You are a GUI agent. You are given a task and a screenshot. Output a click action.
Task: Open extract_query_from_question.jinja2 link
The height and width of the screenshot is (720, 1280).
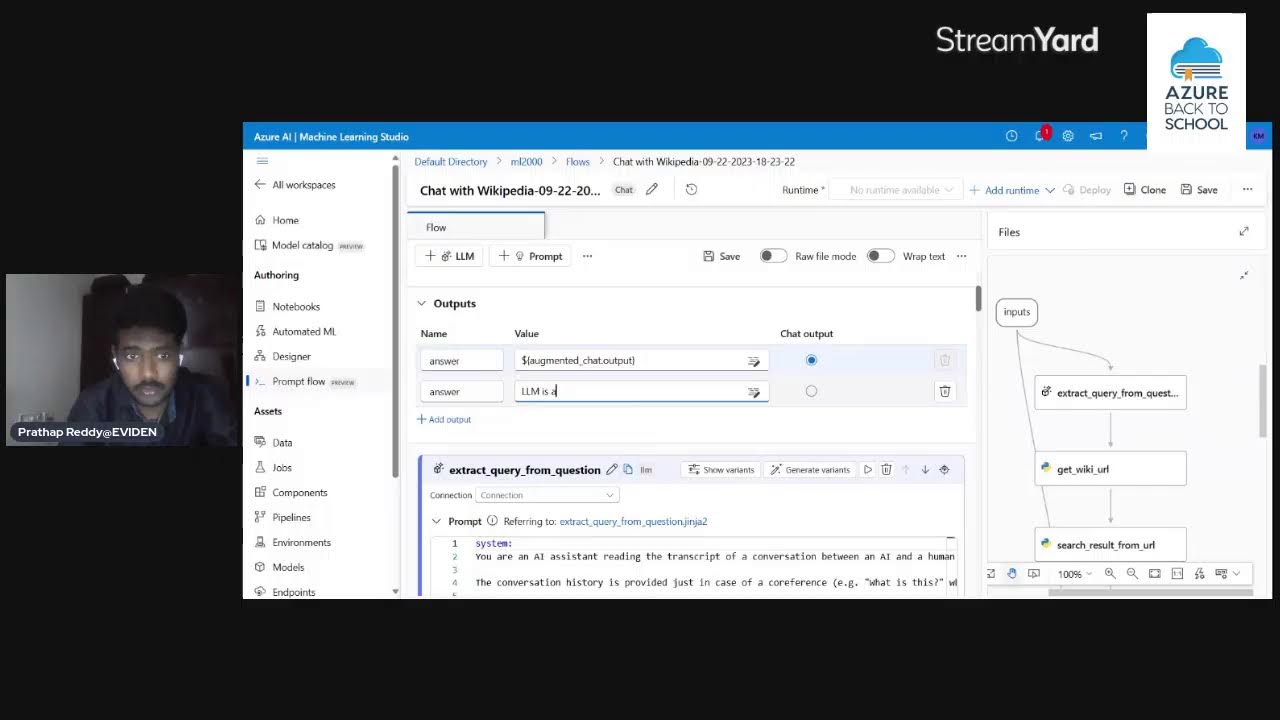click(x=633, y=521)
